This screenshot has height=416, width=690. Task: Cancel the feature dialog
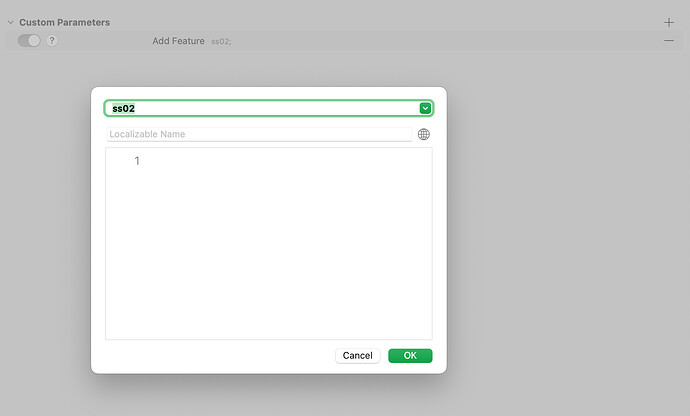[x=357, y=356]
